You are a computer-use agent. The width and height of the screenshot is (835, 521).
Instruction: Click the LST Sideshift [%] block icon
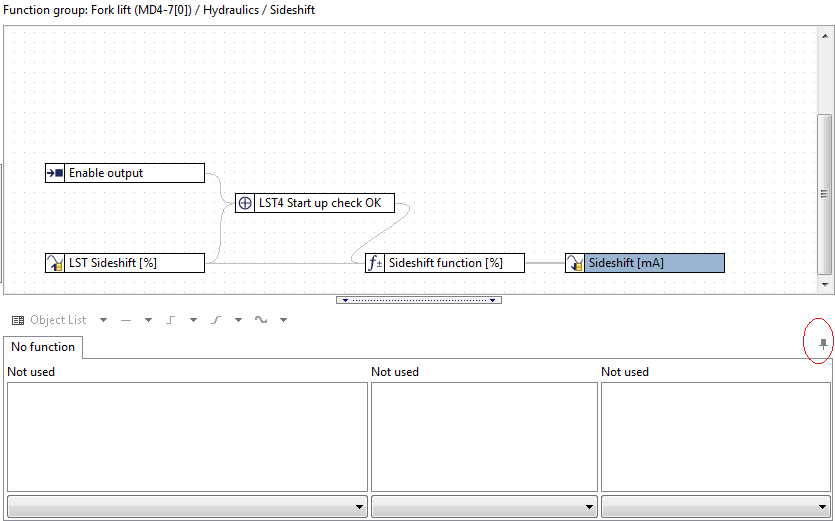point(55,263)
